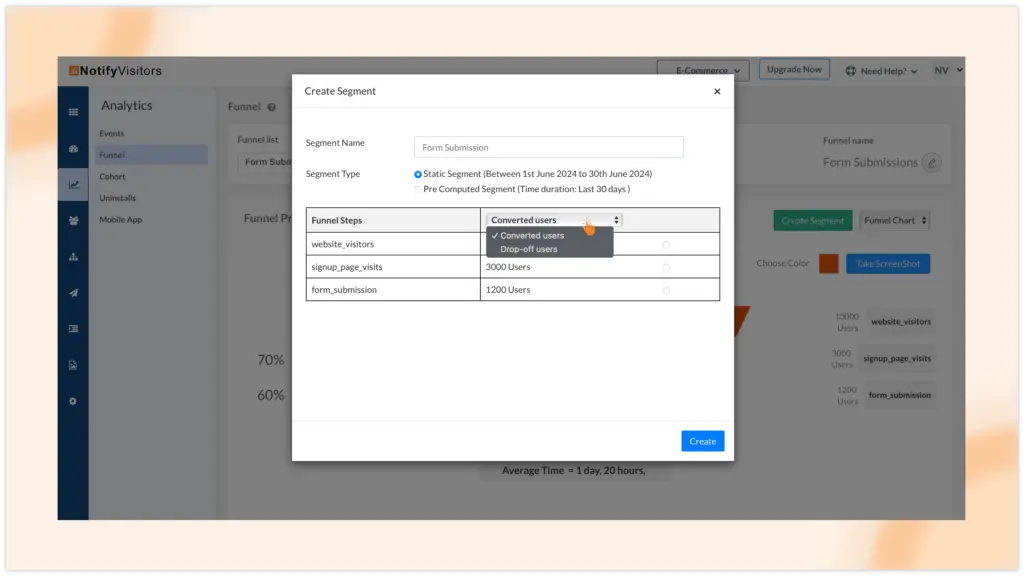Go to Cohort in Analytics menu

pyautogui.click(x=112, y=177)
